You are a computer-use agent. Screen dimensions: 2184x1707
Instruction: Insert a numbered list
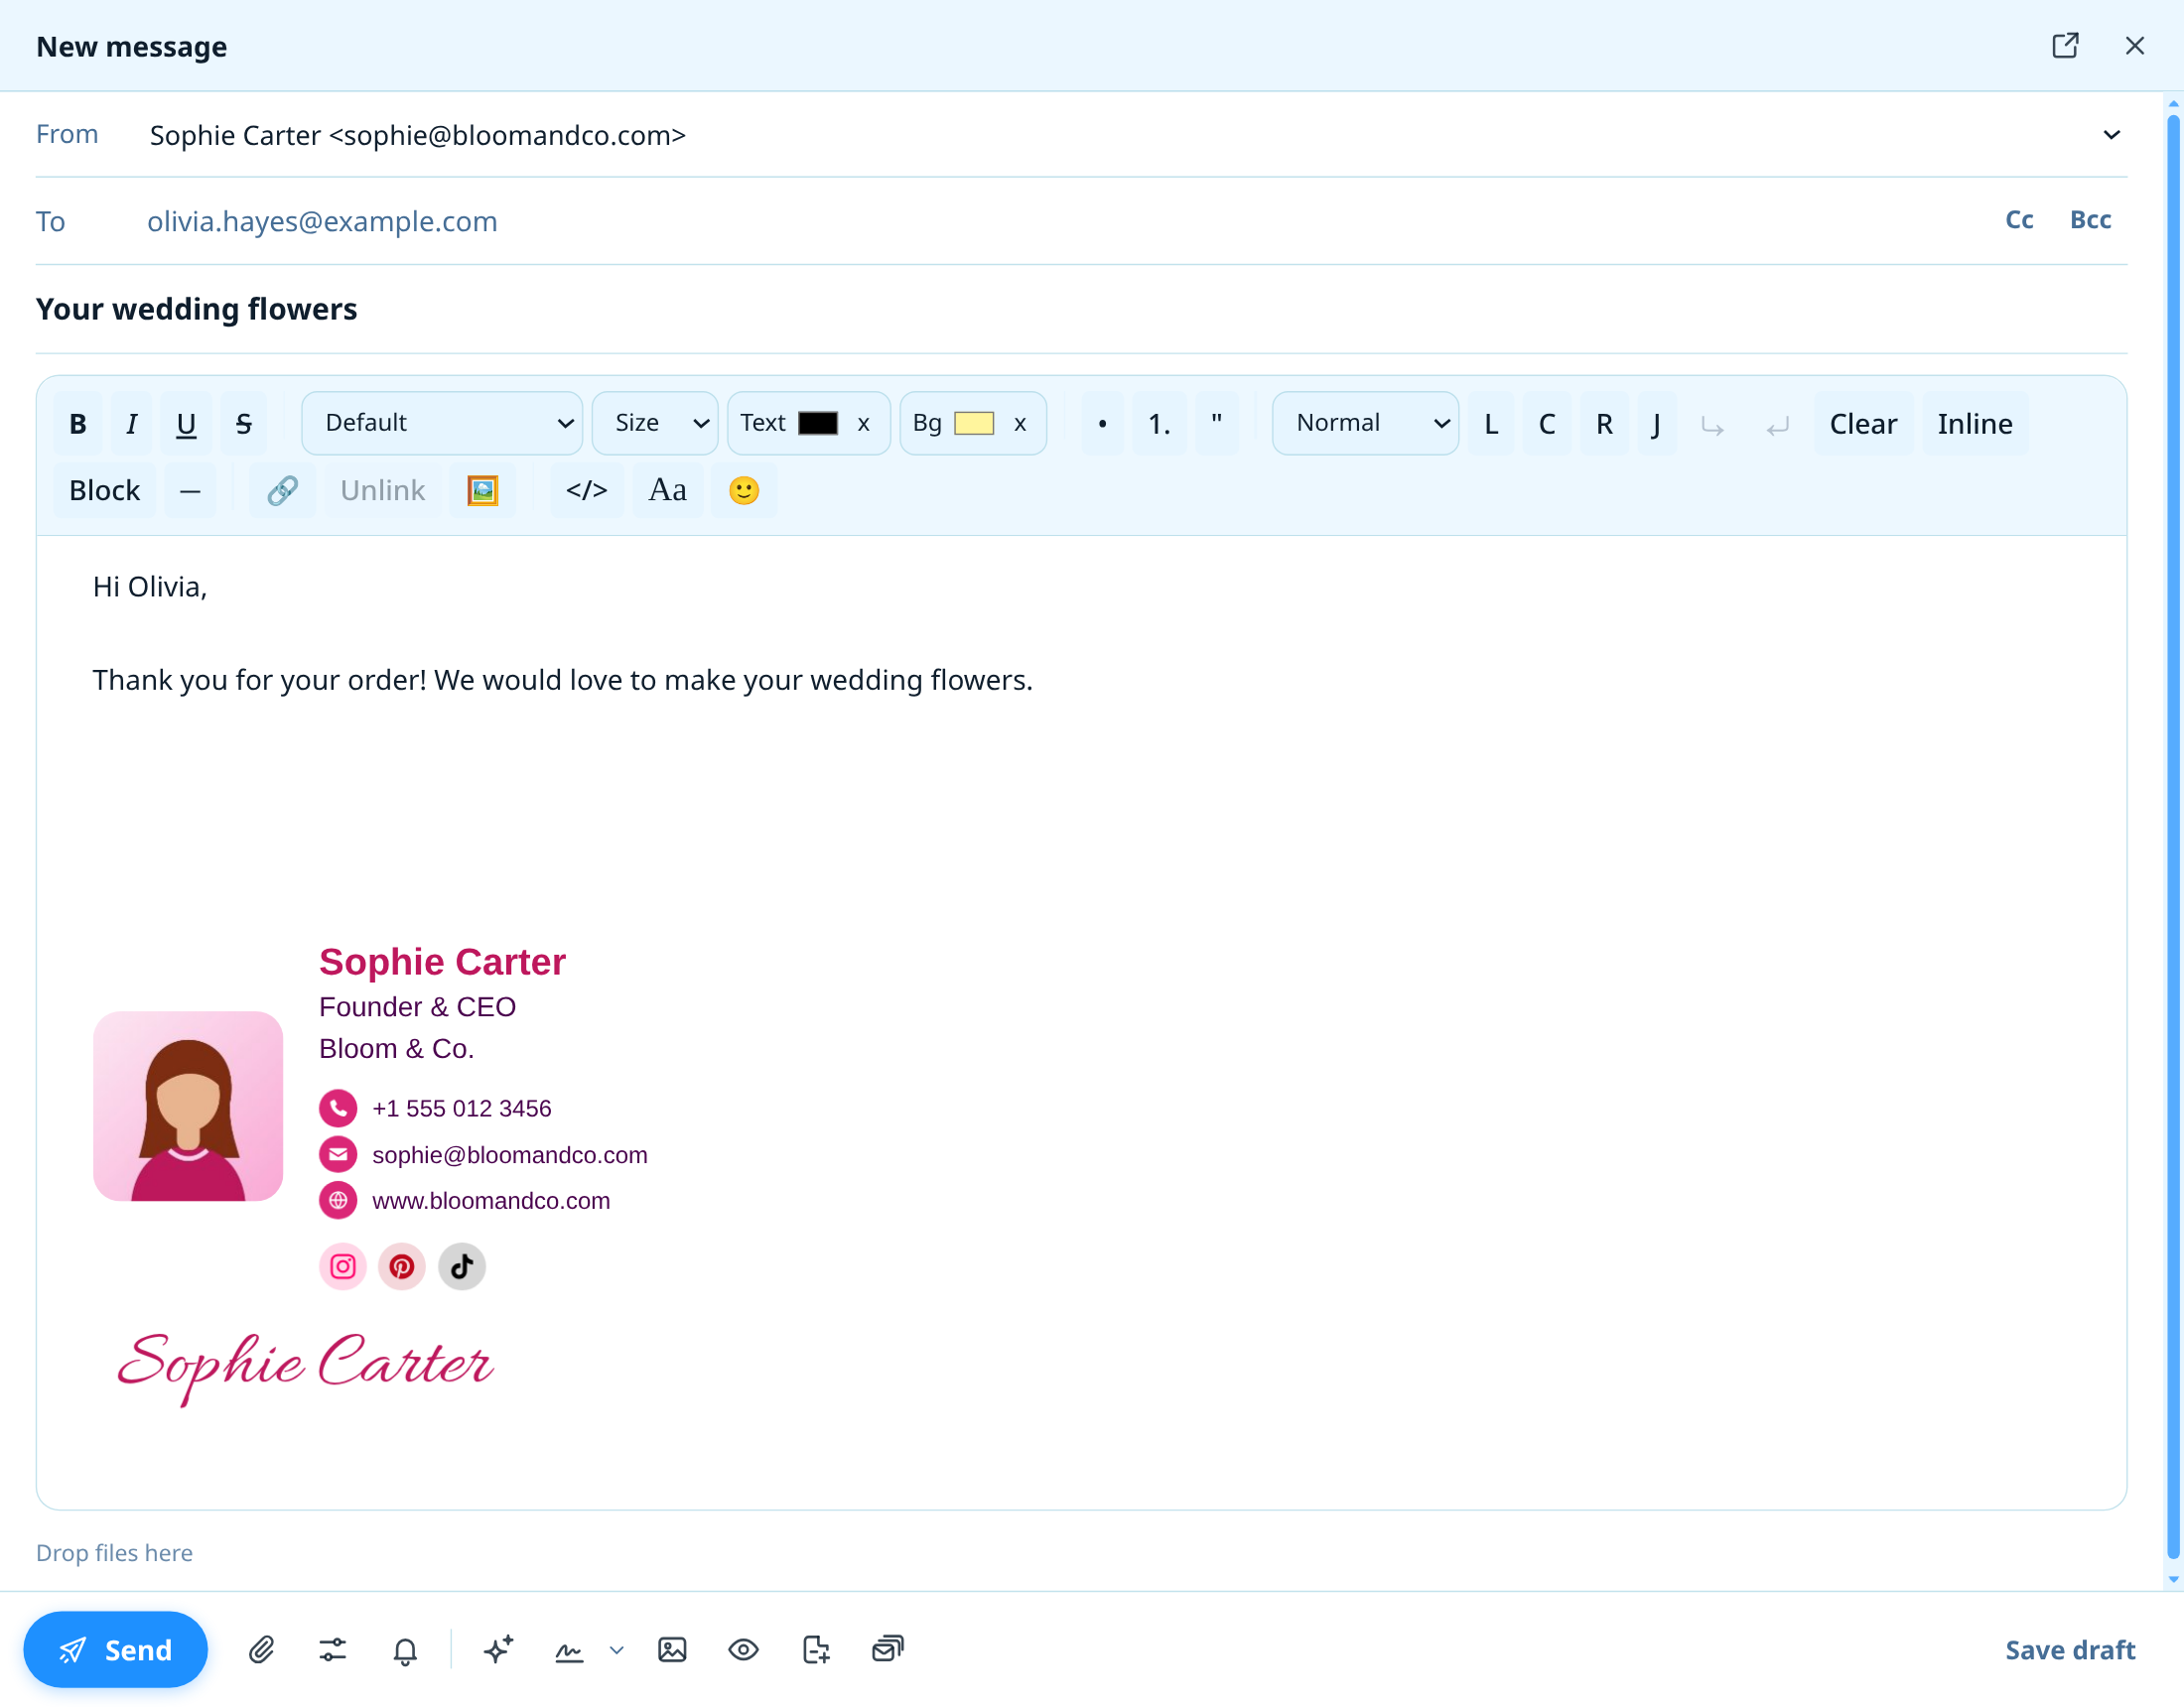tap(1159, 424)
